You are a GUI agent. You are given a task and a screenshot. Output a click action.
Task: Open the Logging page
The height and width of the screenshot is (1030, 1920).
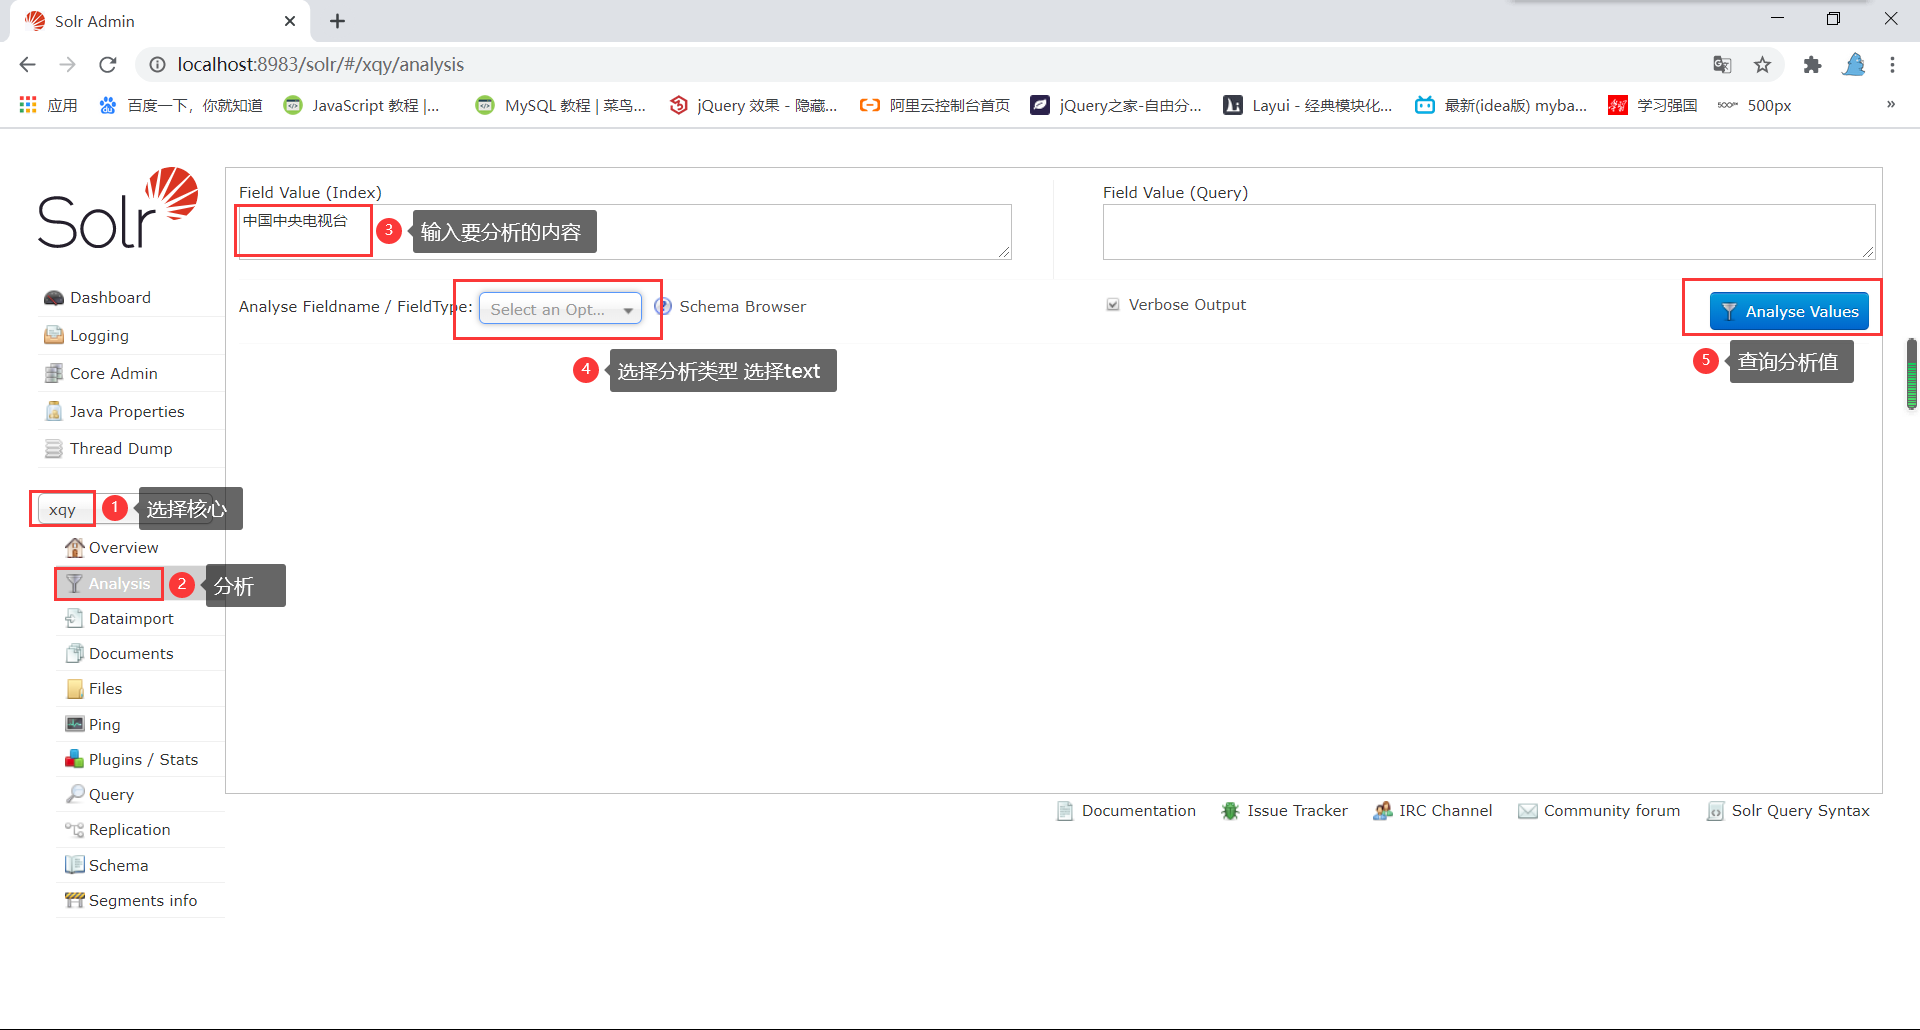[x=99, y=336]
